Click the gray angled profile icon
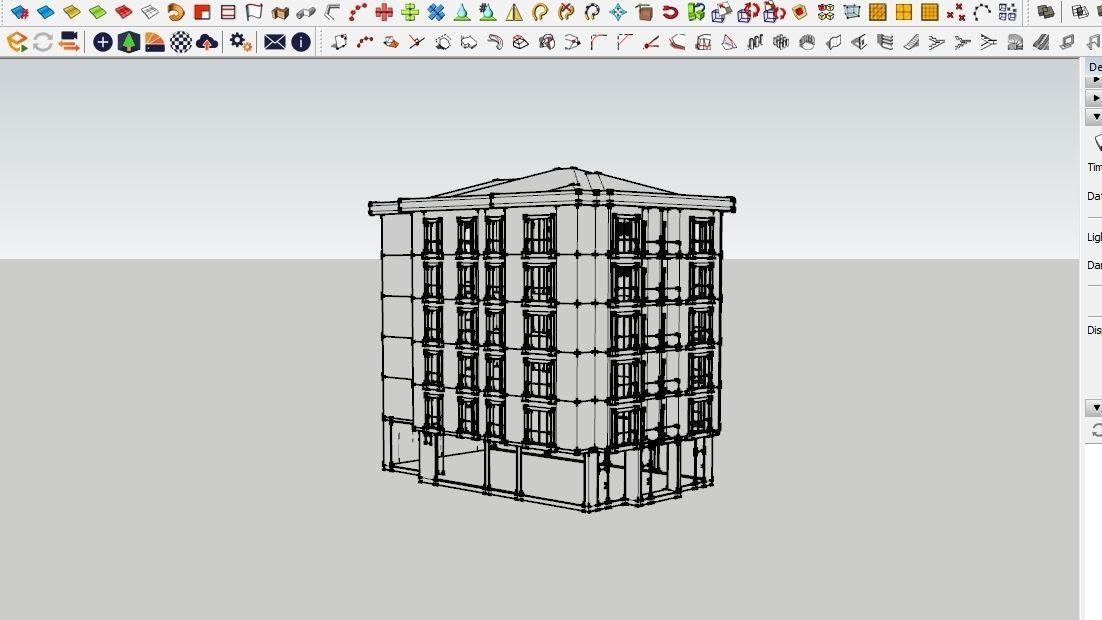1102x620 pixels. click(x=332, y=12)
